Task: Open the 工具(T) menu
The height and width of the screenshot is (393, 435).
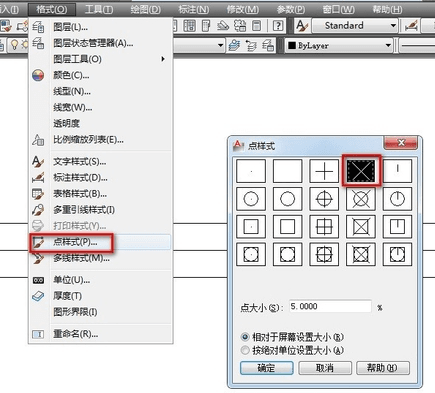Action: coord(99,9)
